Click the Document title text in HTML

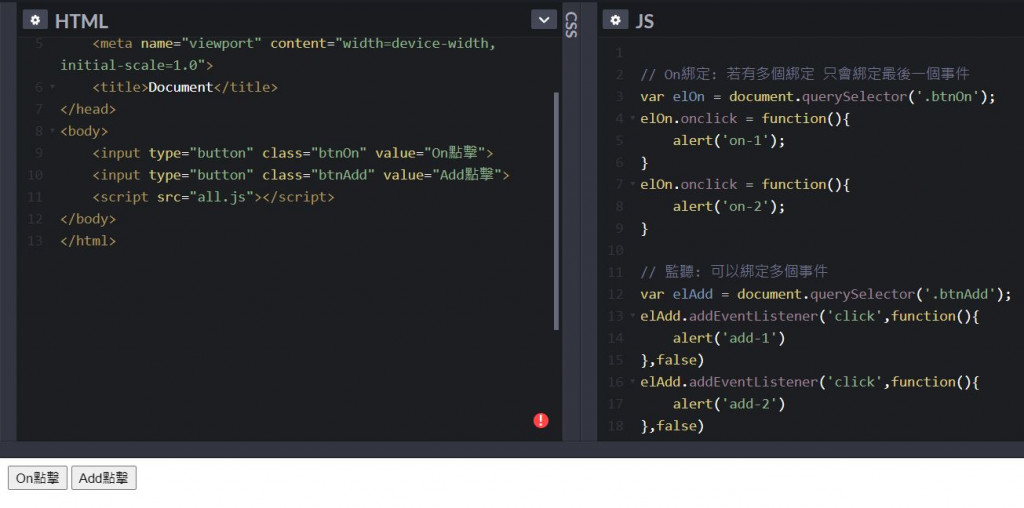pyautogui.click(x=181, y=87)
